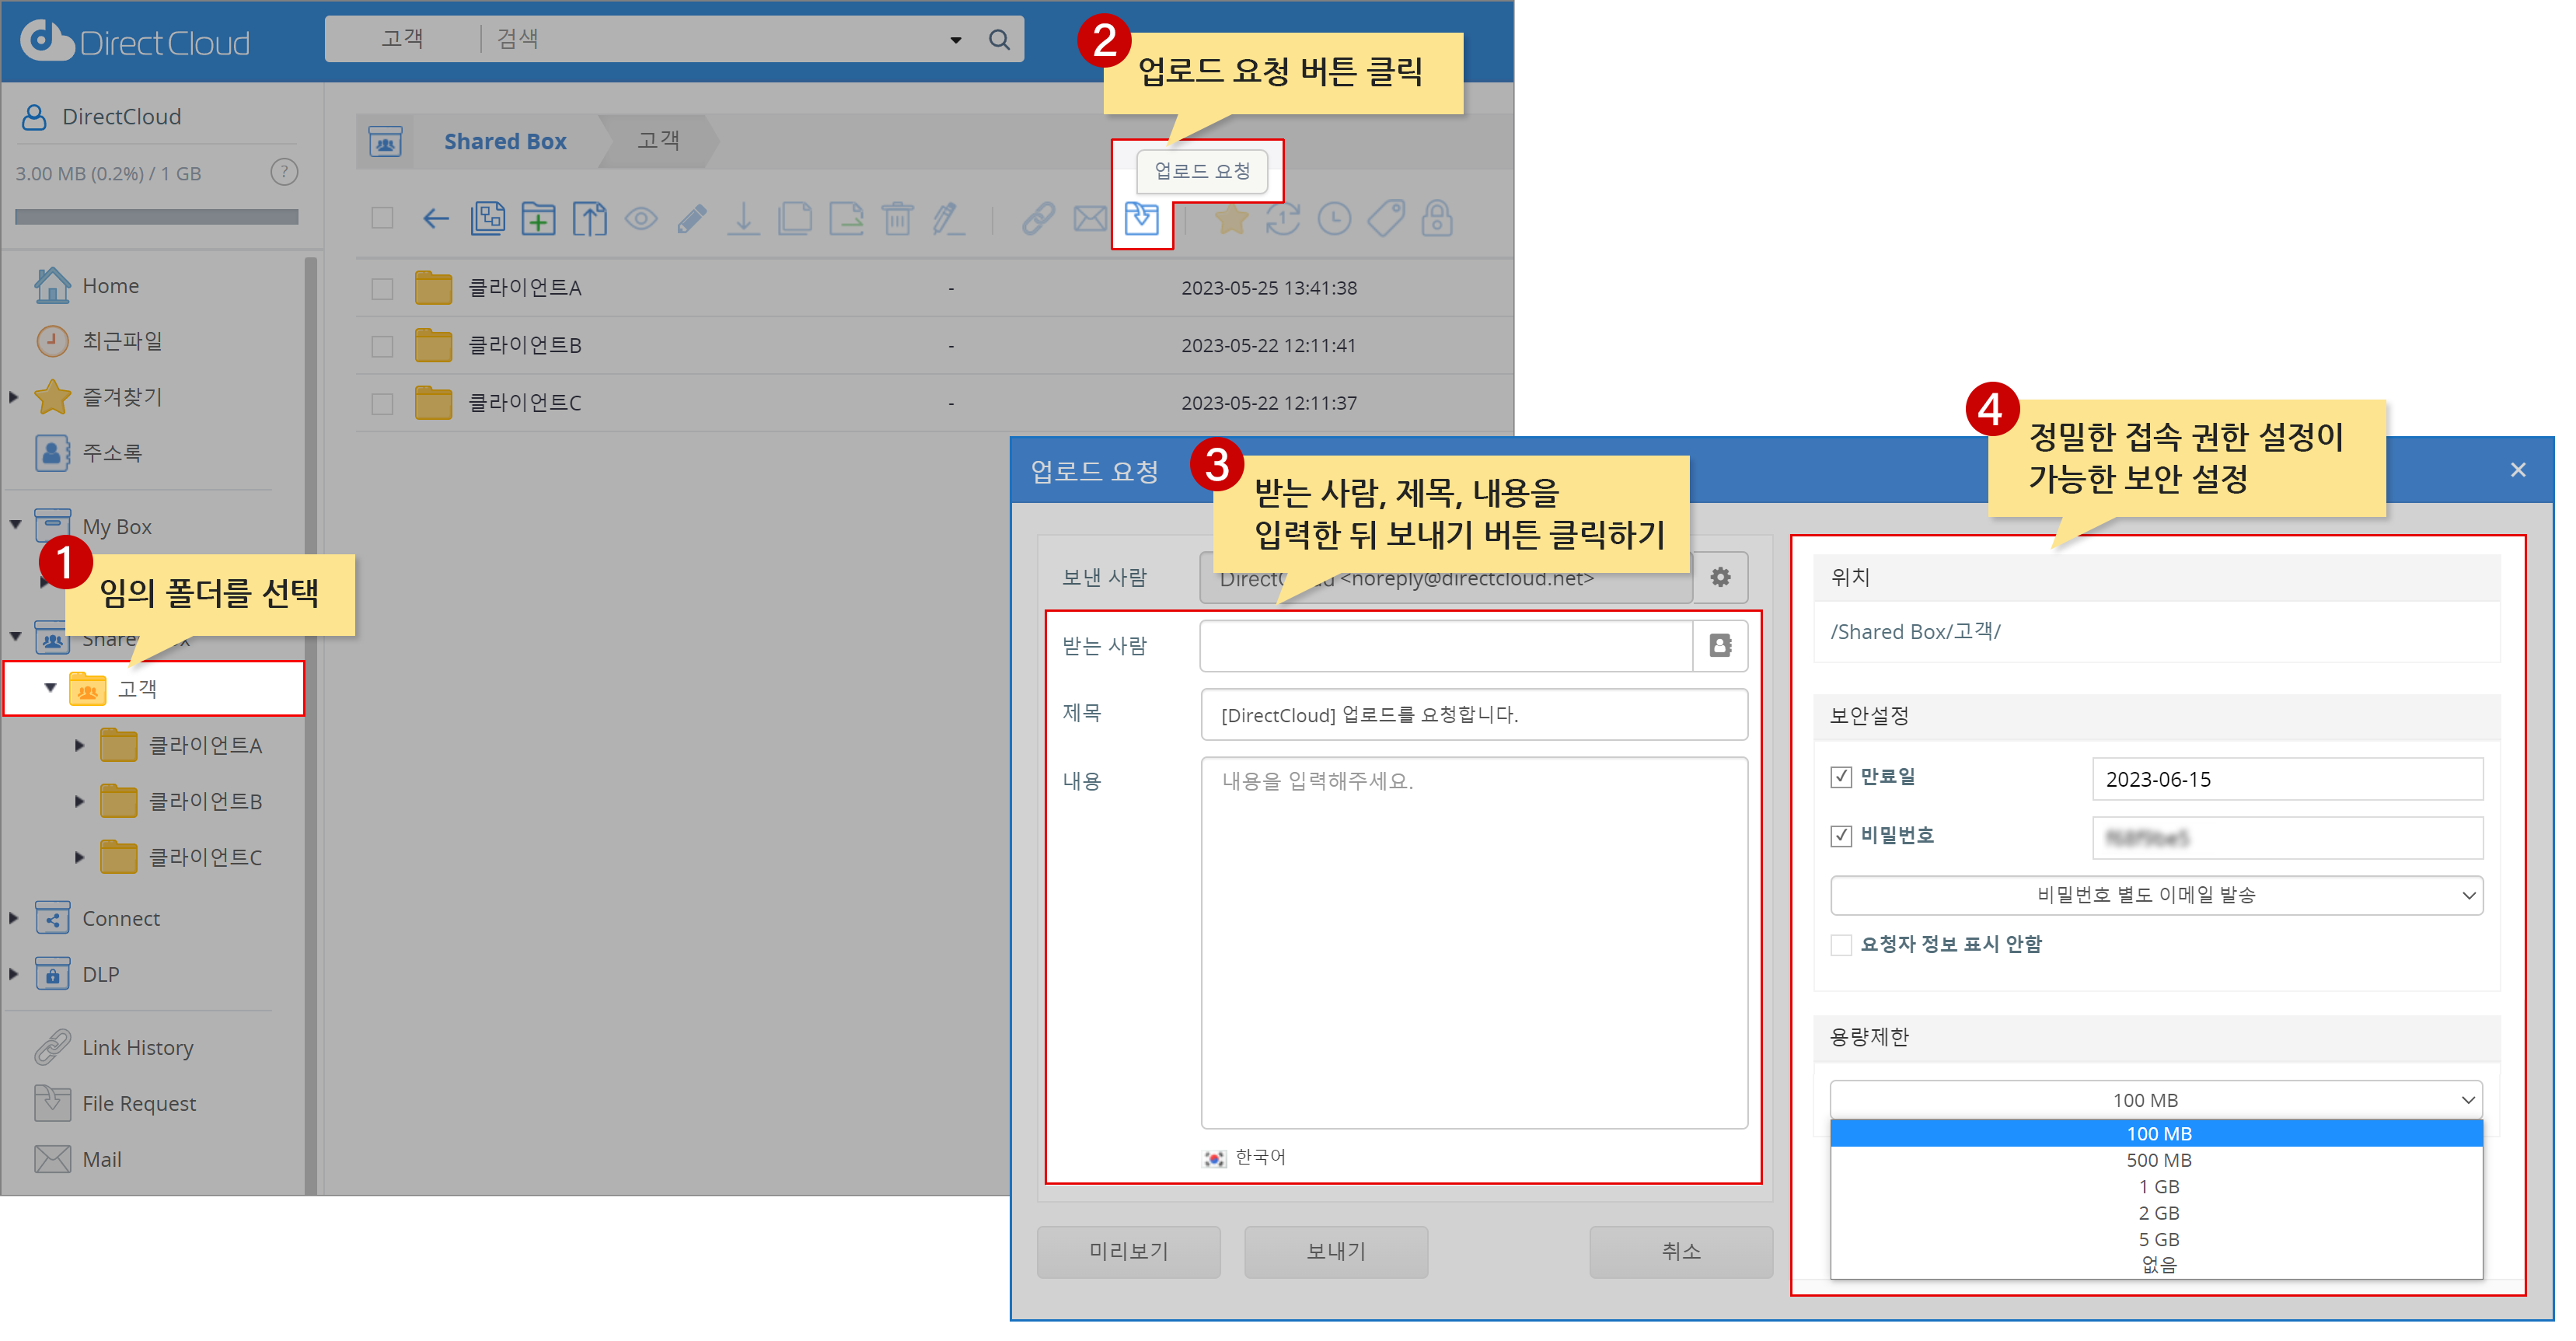Open the 용량제한 capacity limit dropdown
The height and width of the screenshot is (1341, 2576).
pyautogui.click(x=2156, y=1099)
